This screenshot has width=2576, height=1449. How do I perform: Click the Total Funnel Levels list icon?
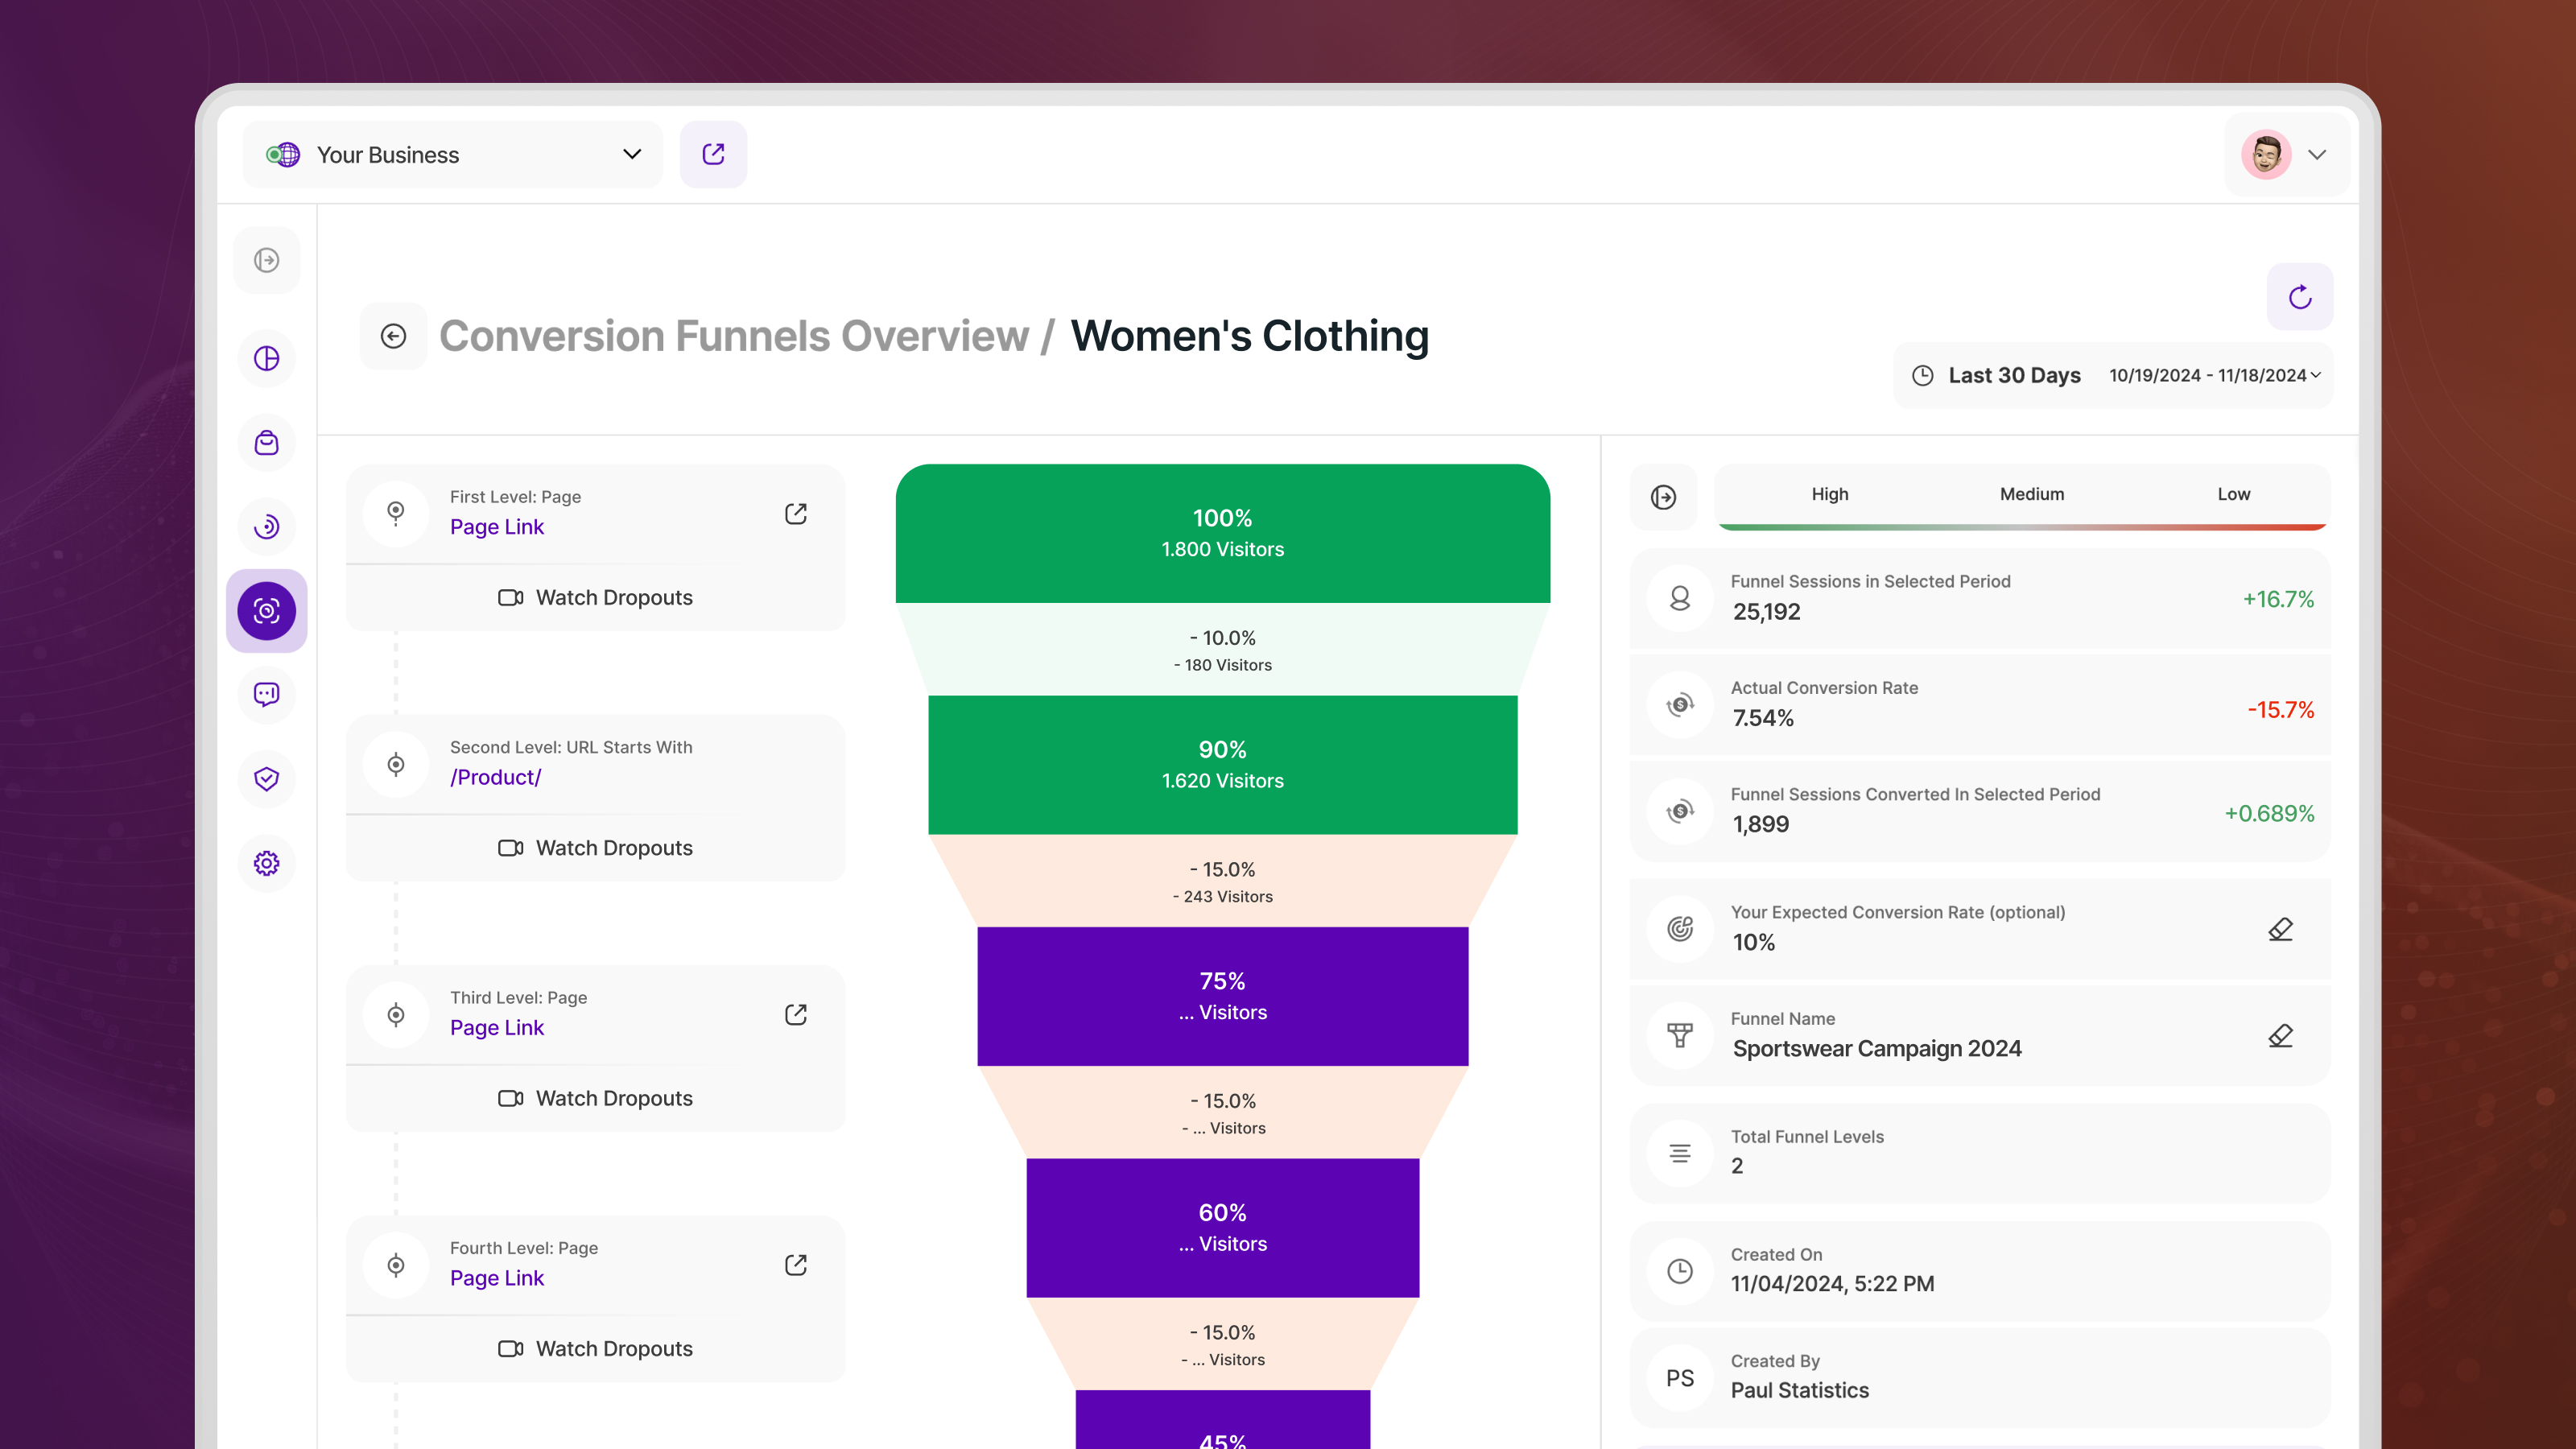click(1680, 1153)
